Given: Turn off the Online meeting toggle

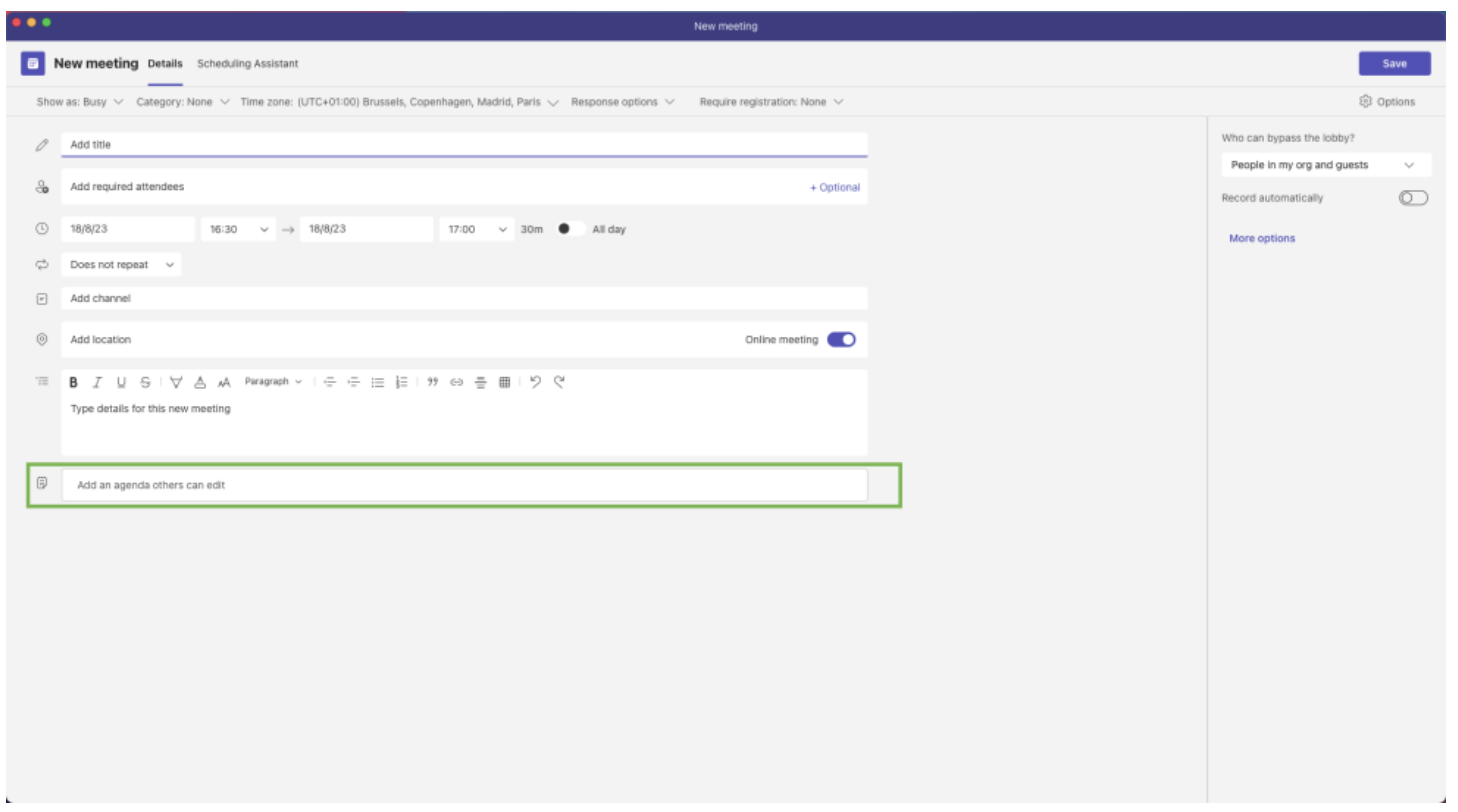Looking at the screenshot, I should [841, 340].
